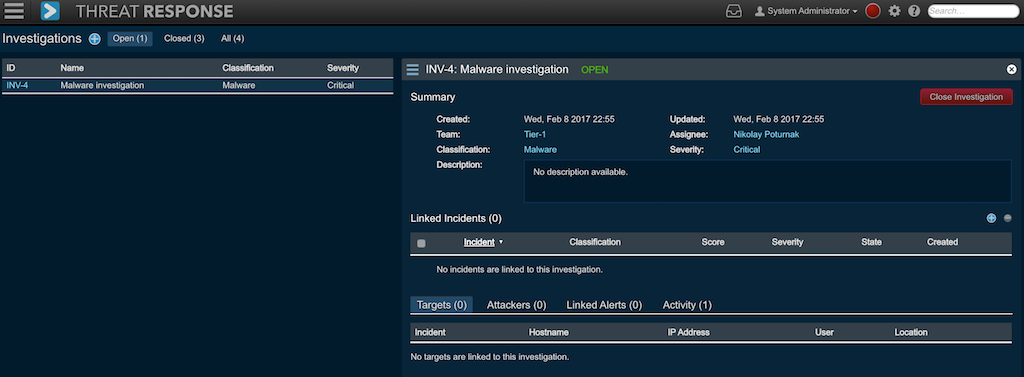Viewport: 1024px width, 377px height.
Task: Click the Threat Response logo icon
Action: point(50,11)
